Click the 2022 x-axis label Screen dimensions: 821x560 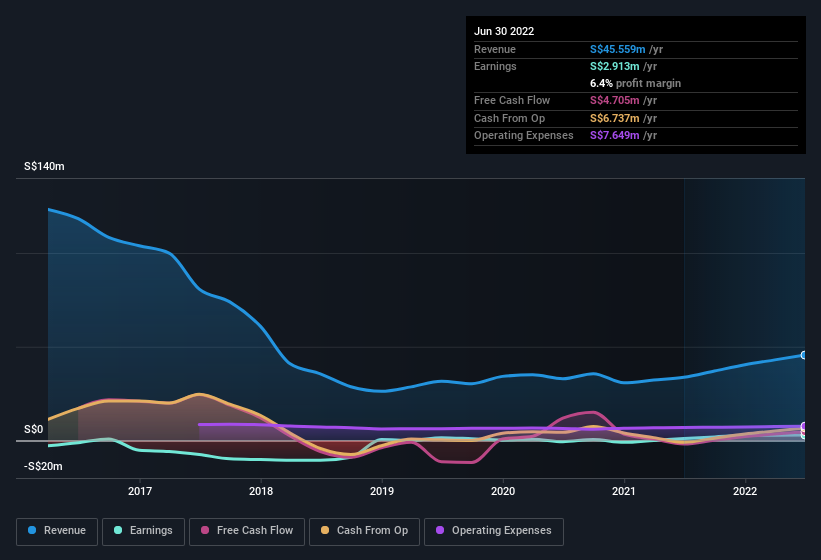tap(745, 491)
